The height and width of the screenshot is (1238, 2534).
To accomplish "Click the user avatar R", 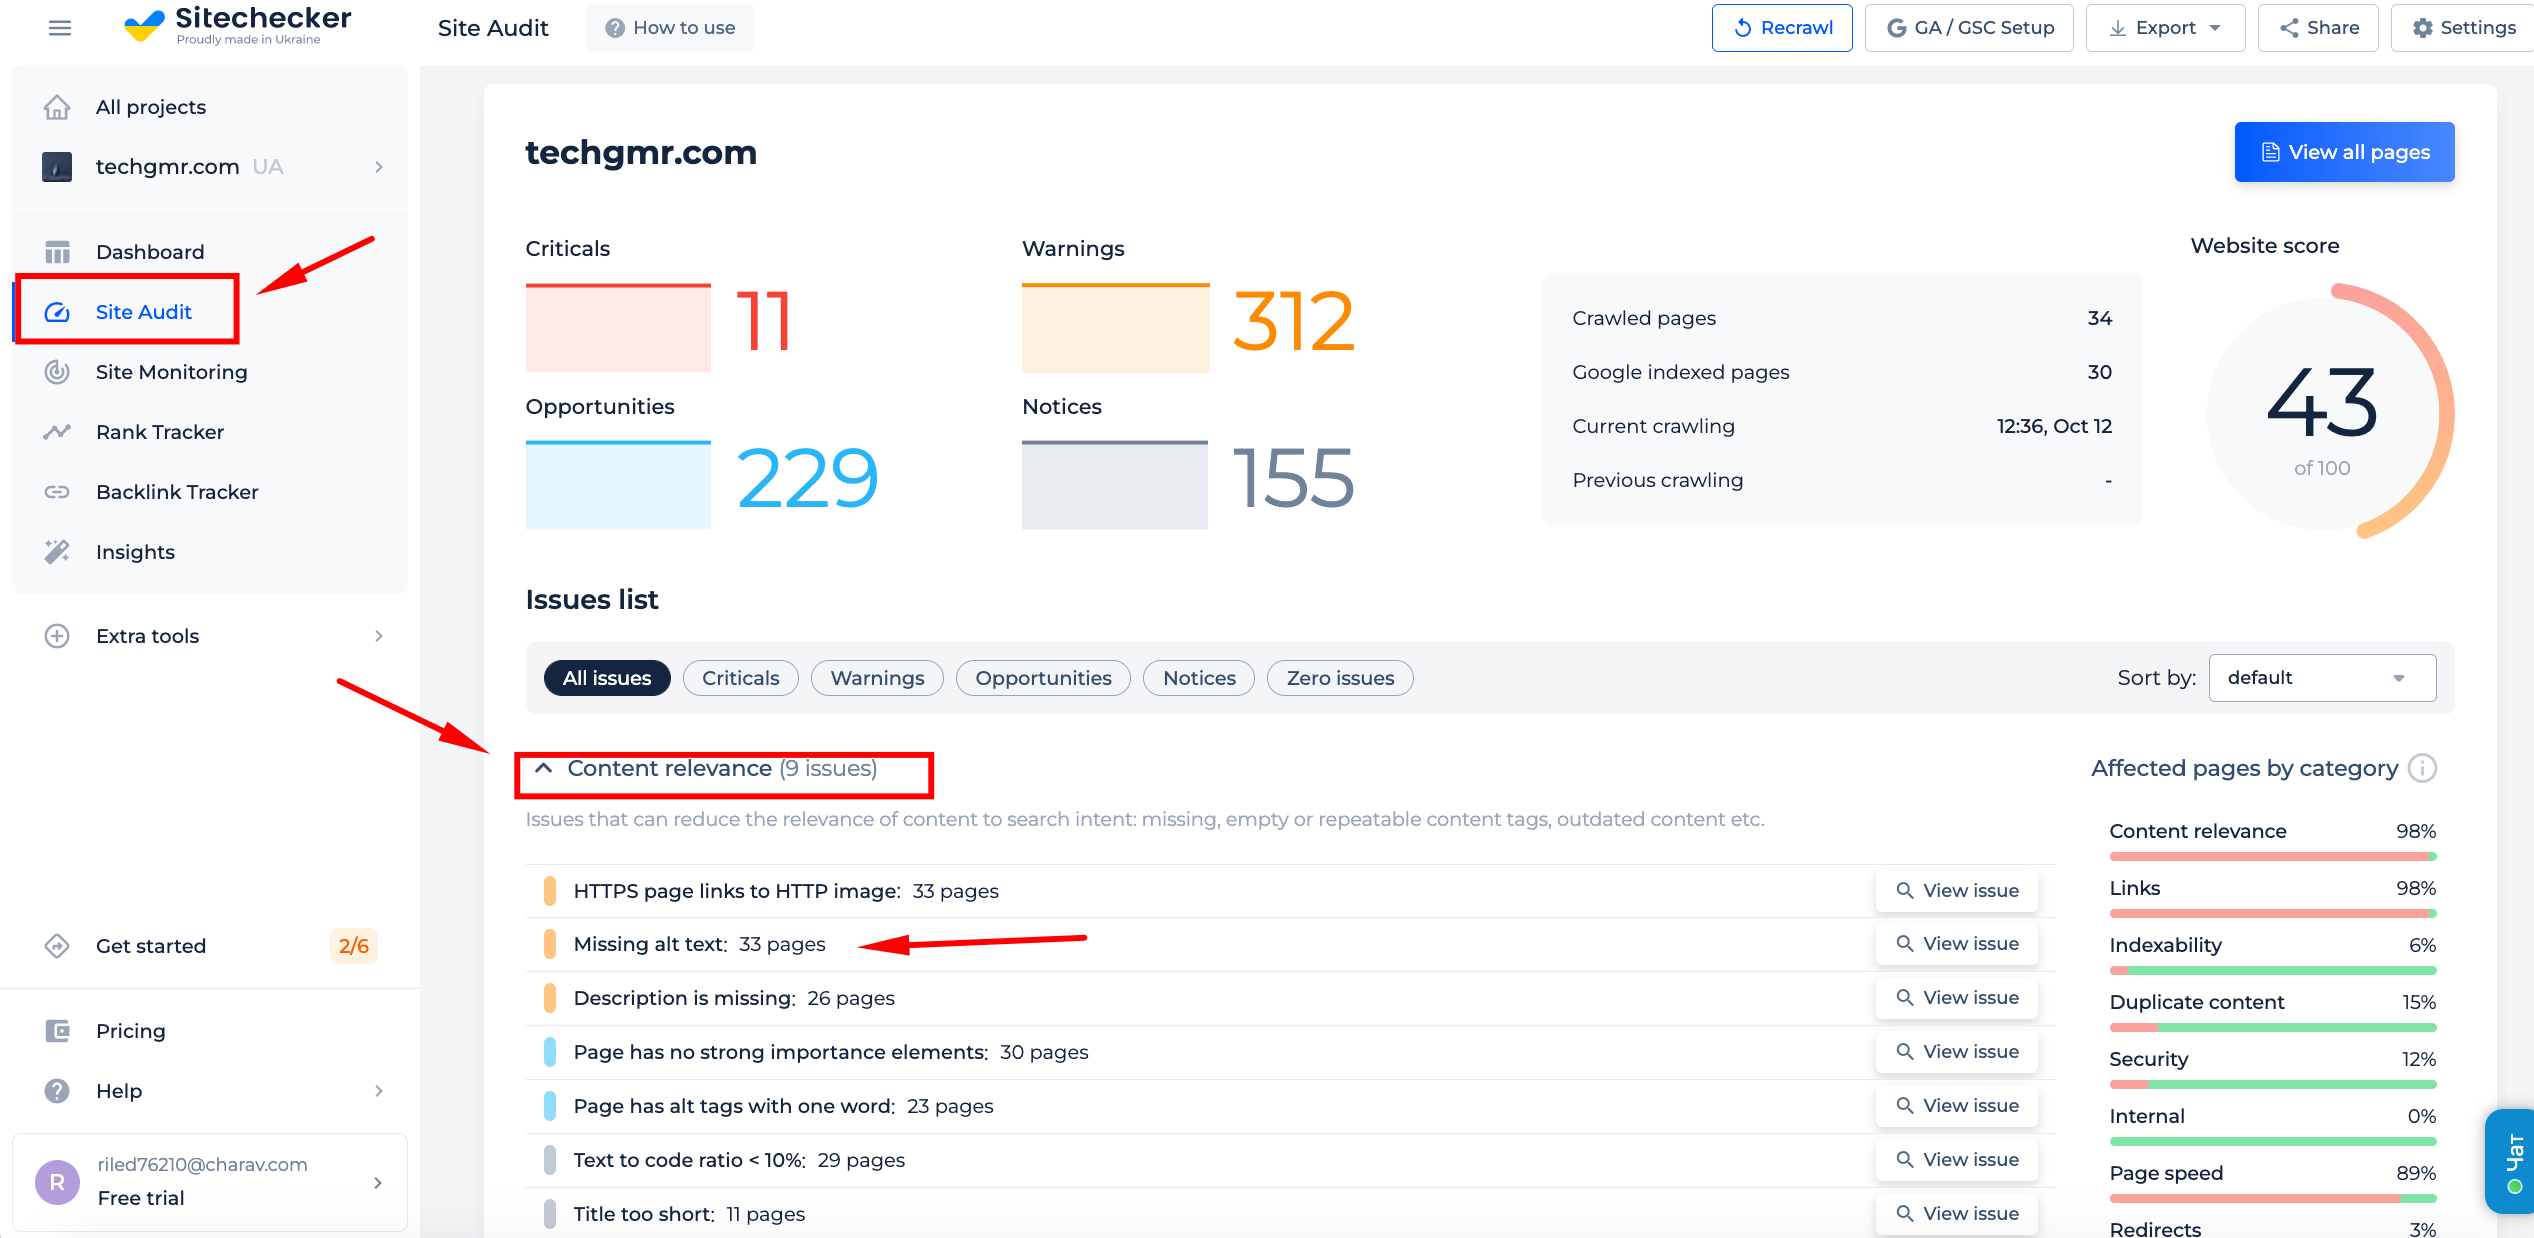I will tap(57, 1182).
